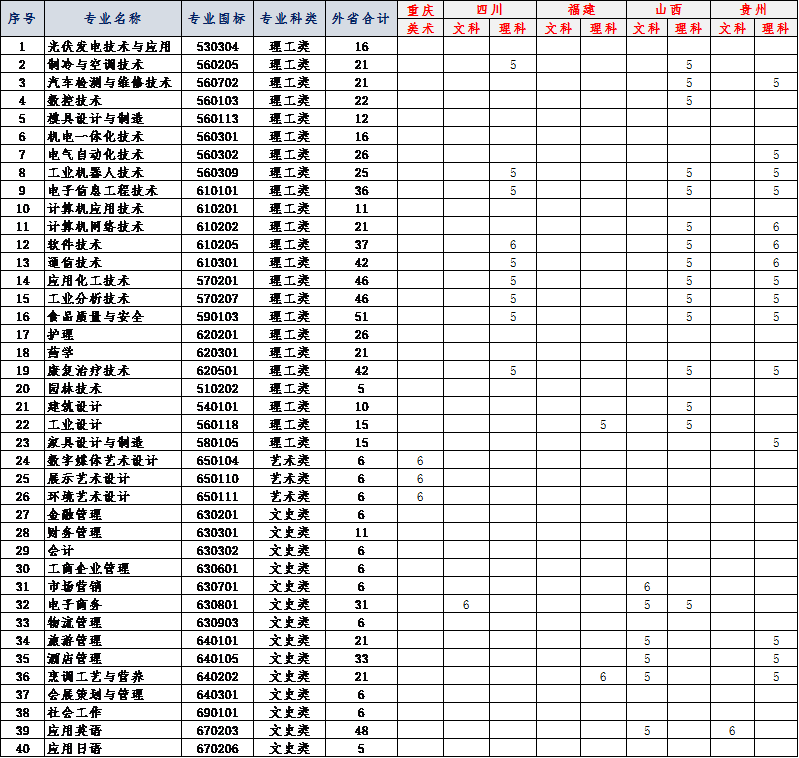Screen dimensions: 799x758
Task: Select the 工业设计 cell
Action: (113, 425)
